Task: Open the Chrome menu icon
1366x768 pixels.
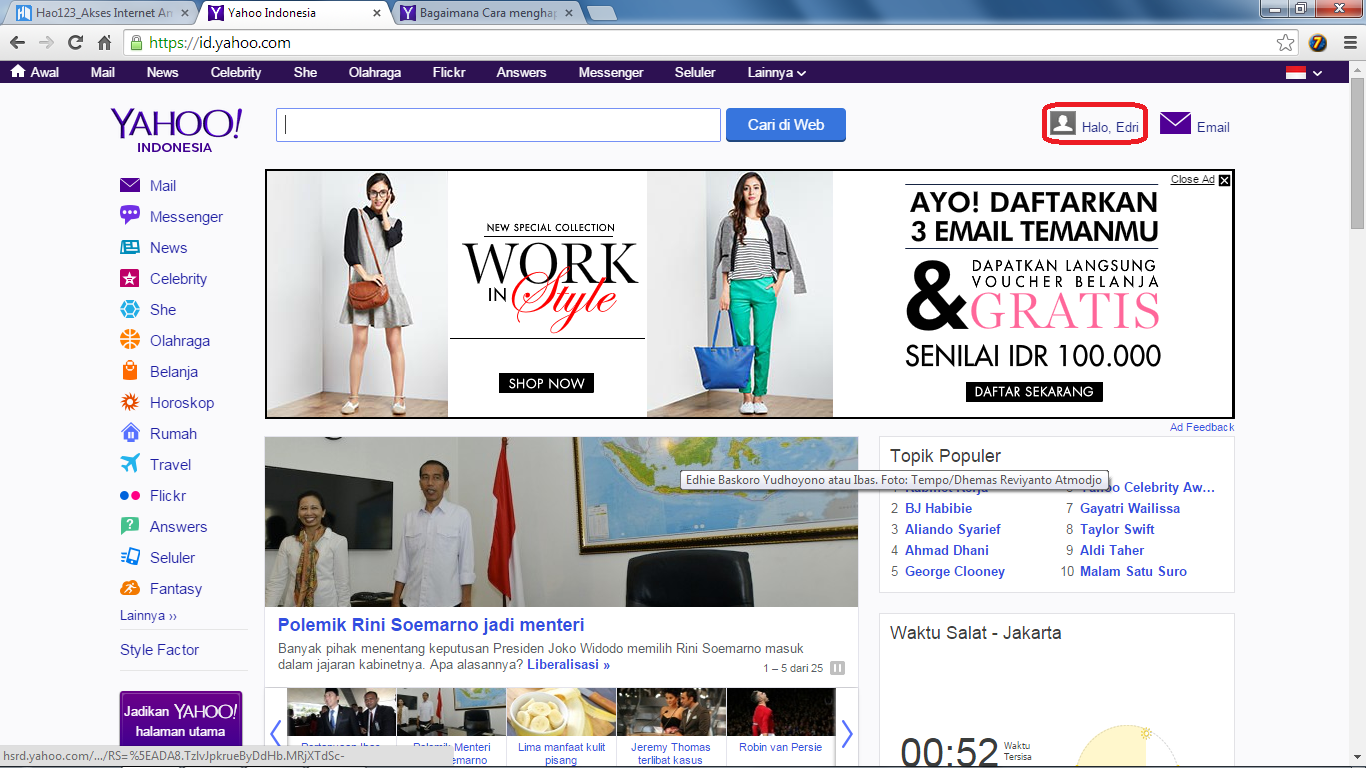Action: click(x=1348, y=43)
